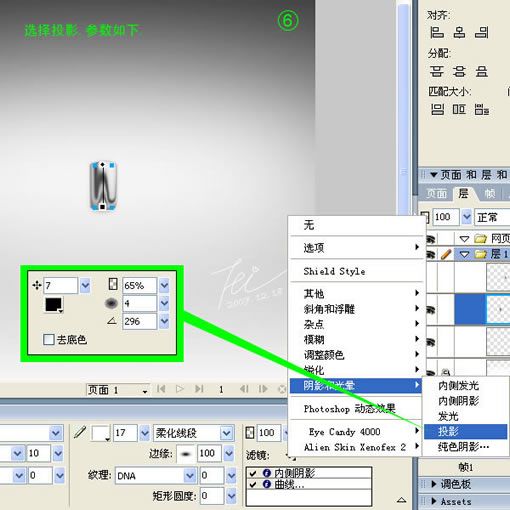This screenshot has height=510, width=510.
Task: Click the pencil stroke icon in properties
Action: 80,432
